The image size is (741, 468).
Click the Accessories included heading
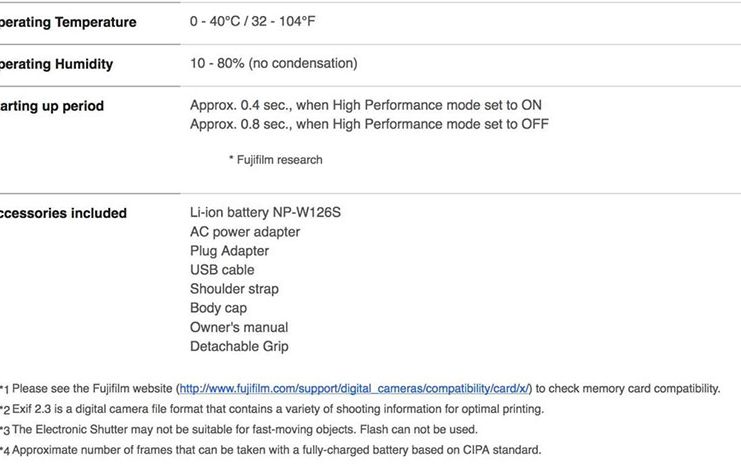[x=63, y=213]
